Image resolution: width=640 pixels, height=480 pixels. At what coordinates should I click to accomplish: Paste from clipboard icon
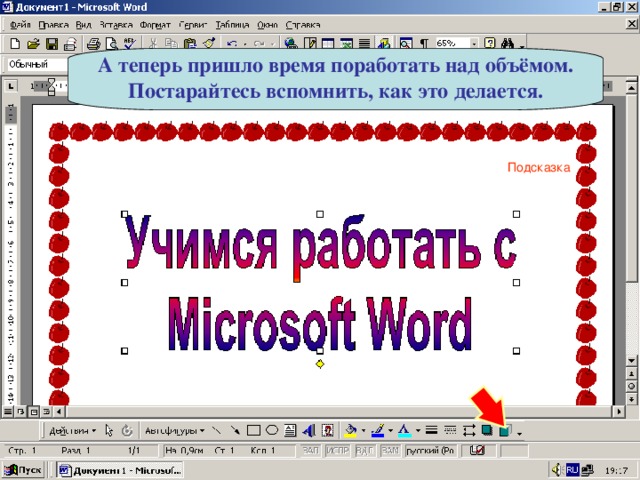pyautogui.click(x=190, y=43)
